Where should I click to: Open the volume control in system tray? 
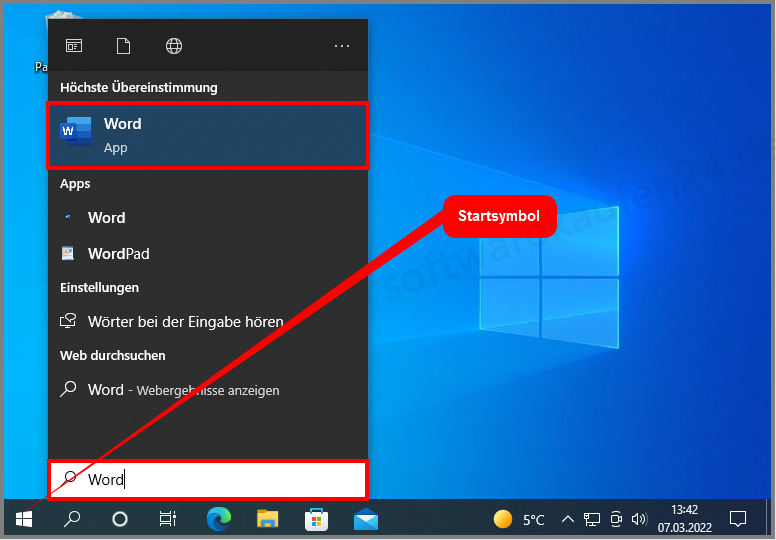tap(639, 519)
